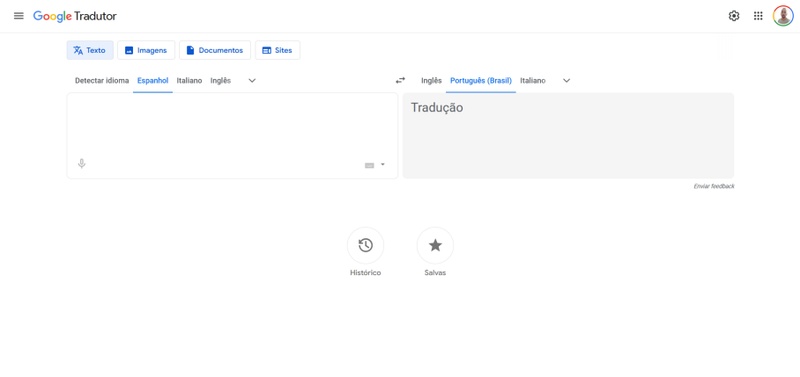Image resolution: width=800 pixels, height=377 pixels.
Task: Open the settings gear icon
Action: coord(734,16)
